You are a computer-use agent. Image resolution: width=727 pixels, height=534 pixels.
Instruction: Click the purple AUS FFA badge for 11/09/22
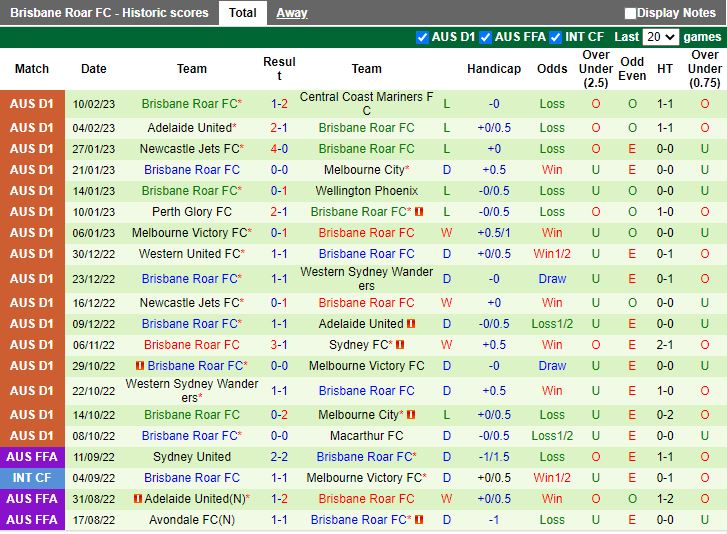click(31, 457)
